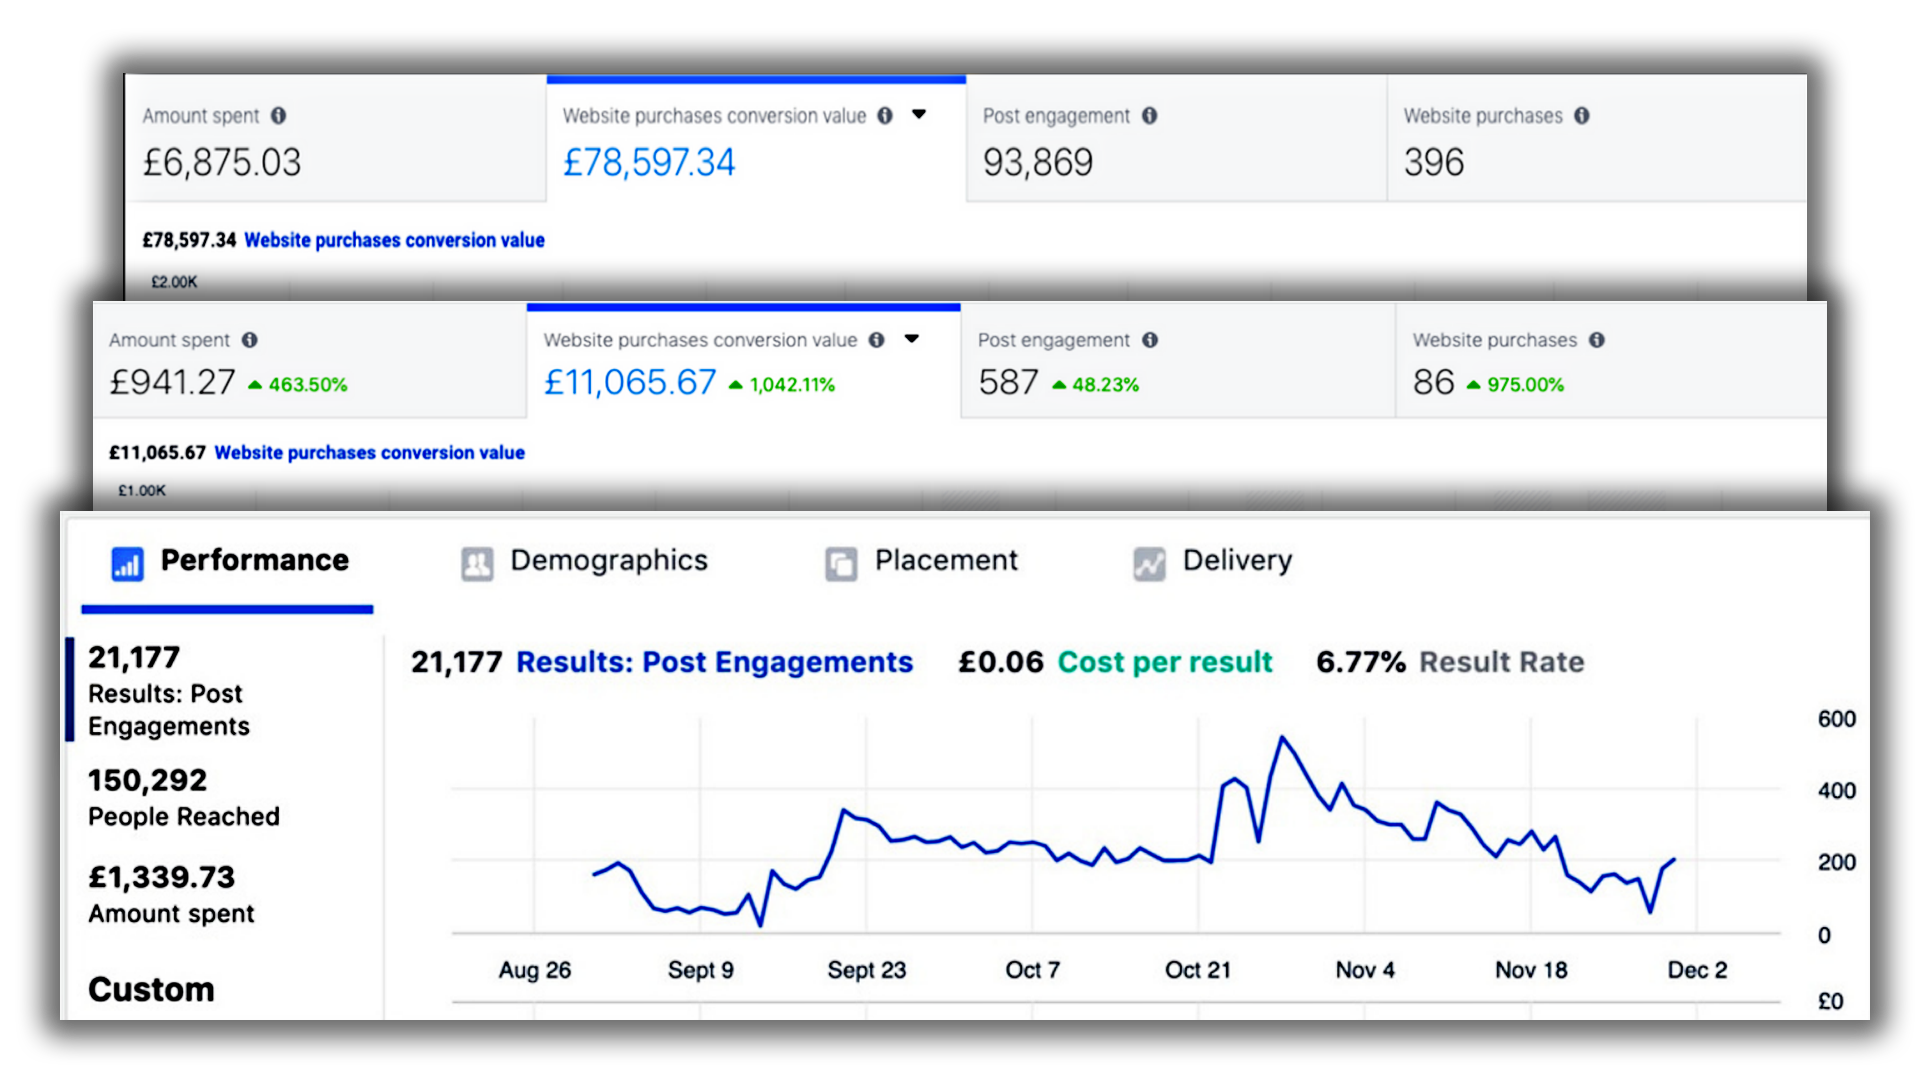
Task: Switch to the Demographics tab
Action: pyautogui.click(x=608, y=561)
